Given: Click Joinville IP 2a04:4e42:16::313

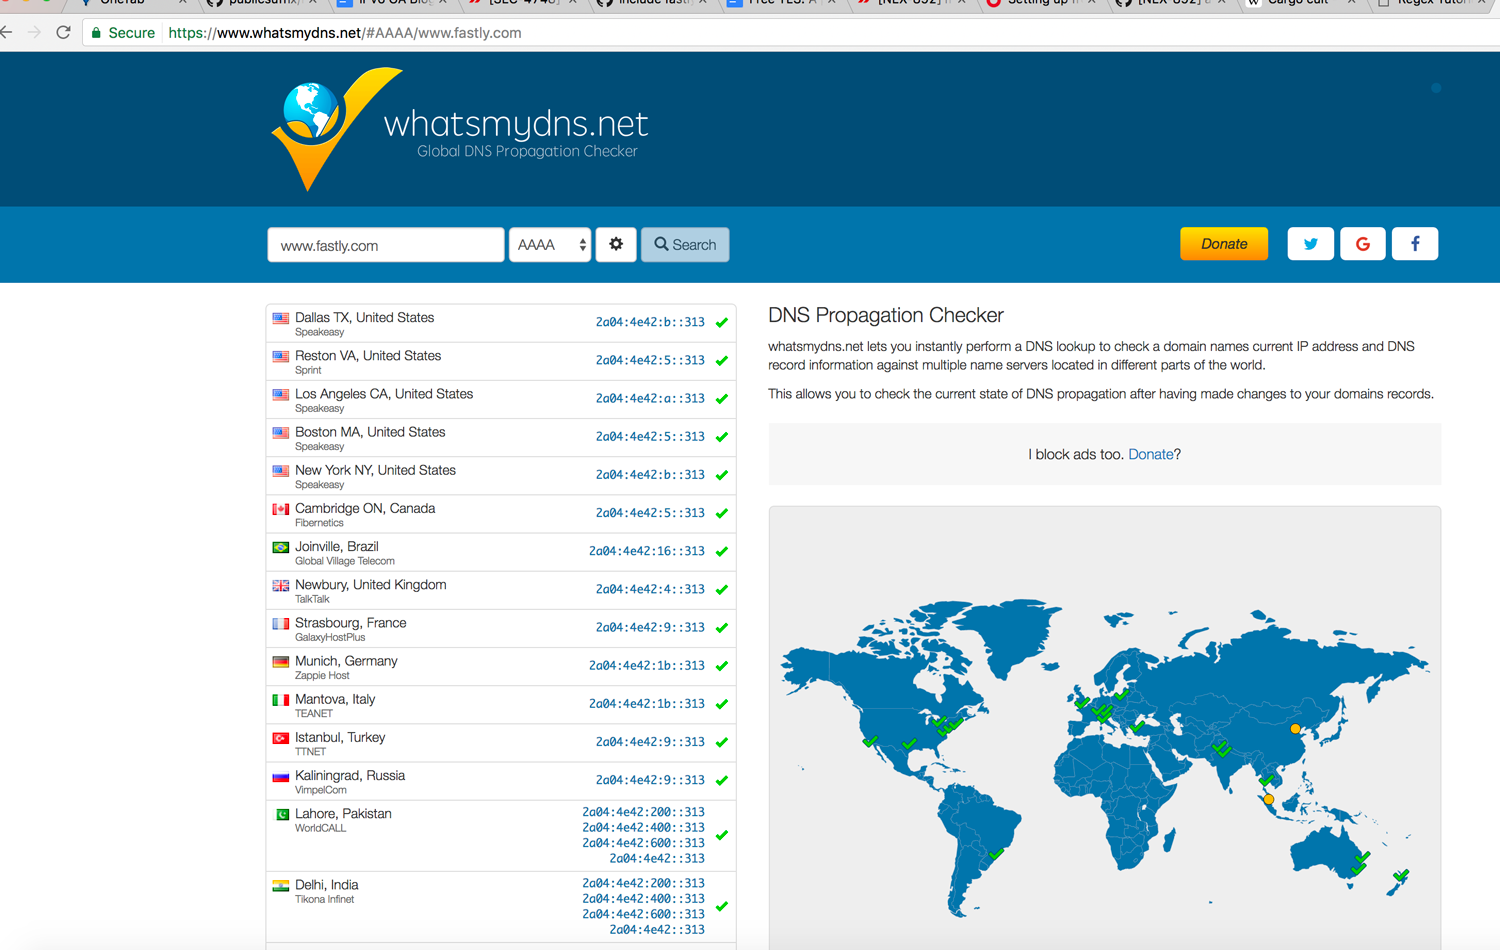Looking at the screenshot, I should pos(647,551).
